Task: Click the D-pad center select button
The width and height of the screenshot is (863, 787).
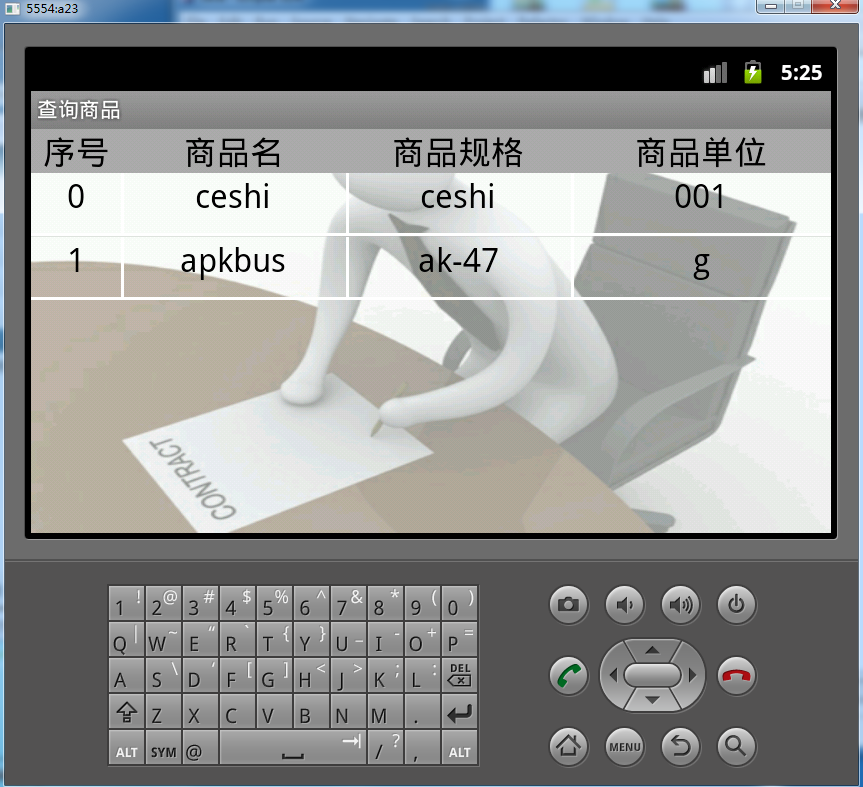Action: pyautogui.click(x=652, y=675)
